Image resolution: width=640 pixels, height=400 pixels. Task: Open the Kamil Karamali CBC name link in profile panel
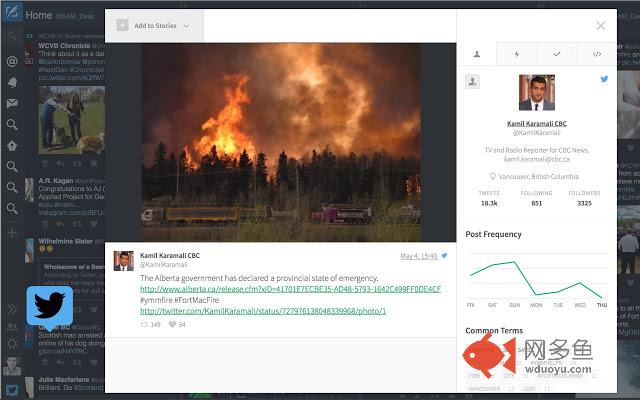(x=536, y=123)
